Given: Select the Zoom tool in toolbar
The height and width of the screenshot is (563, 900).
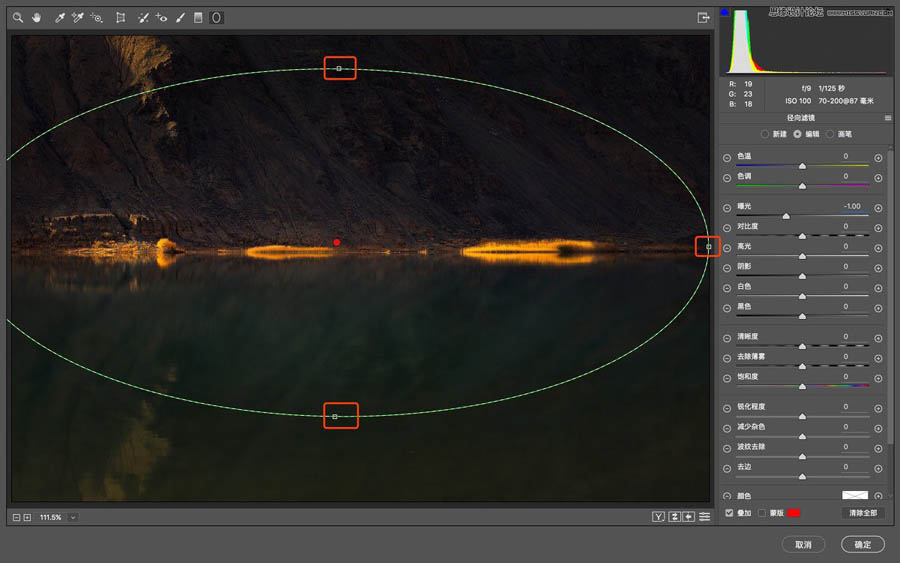Looking at the screenshot, I should click(x=17, y=18).
